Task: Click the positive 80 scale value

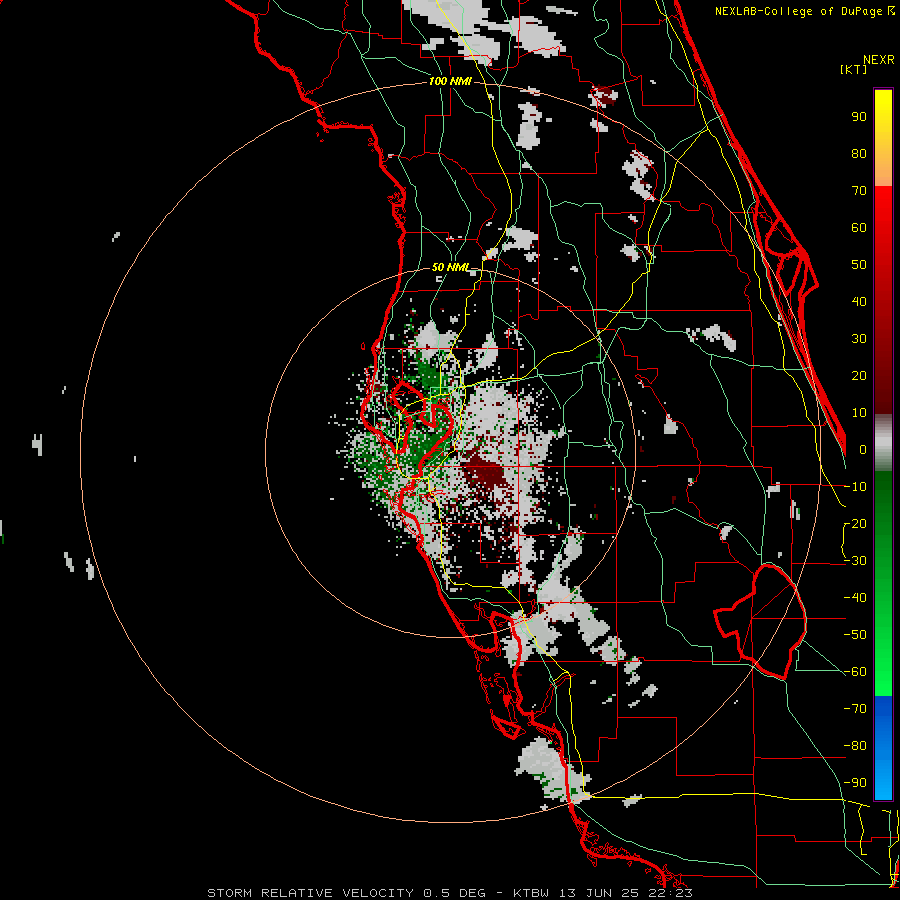Action: (x=859, y=154)
